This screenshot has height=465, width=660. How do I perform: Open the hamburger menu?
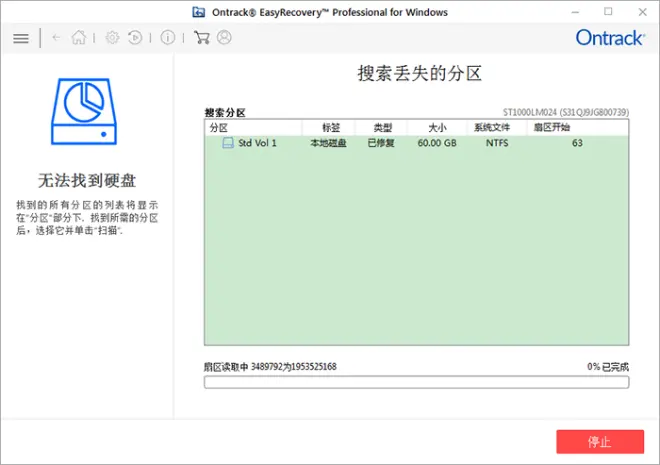pos(21,38)
